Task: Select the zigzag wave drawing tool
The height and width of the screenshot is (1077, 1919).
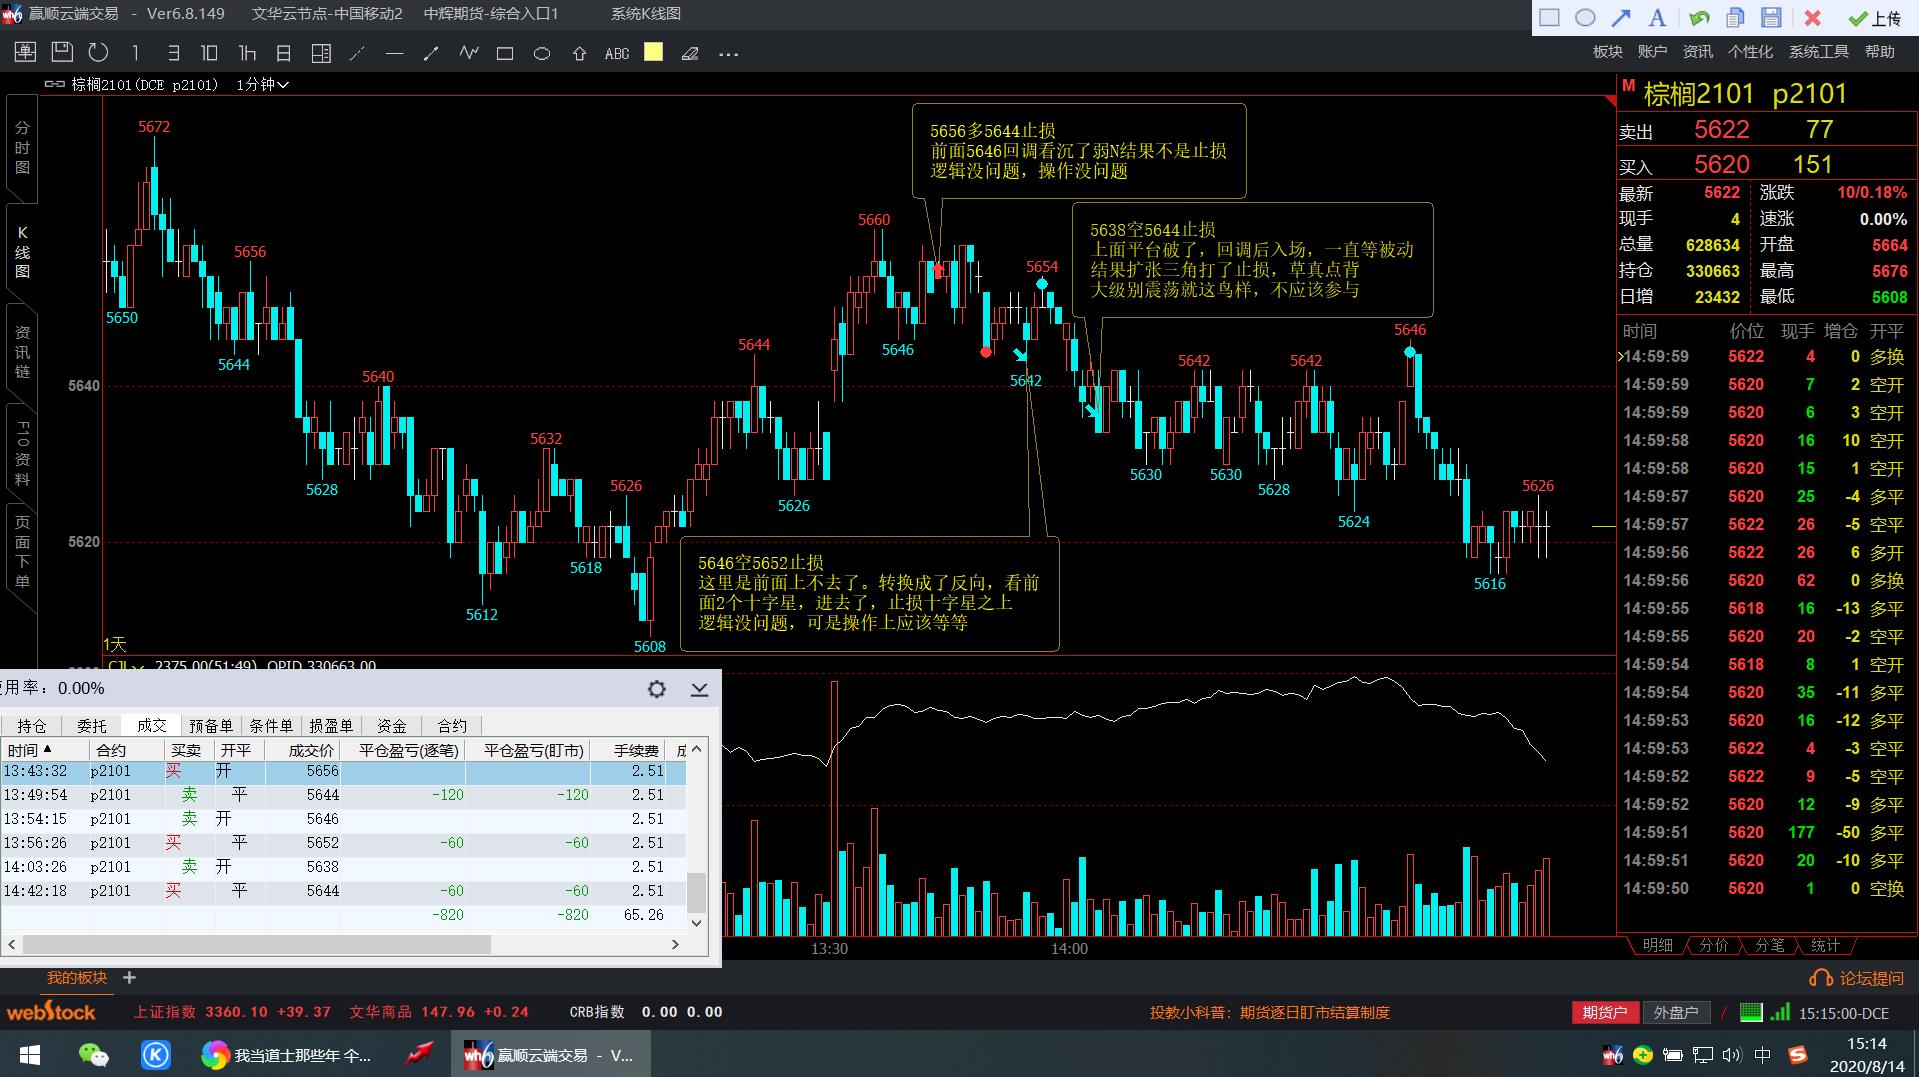Action: pyautogui.click(x=468, y=53)
